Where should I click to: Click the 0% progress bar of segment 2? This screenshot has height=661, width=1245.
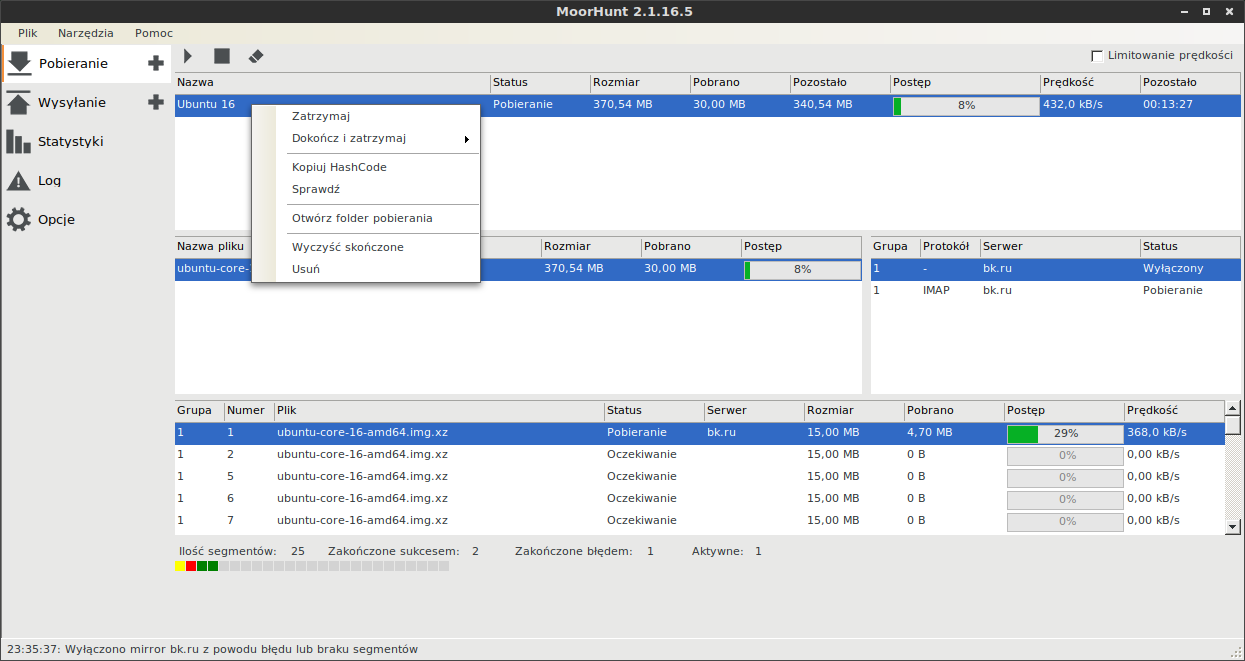click(1065, 455)
